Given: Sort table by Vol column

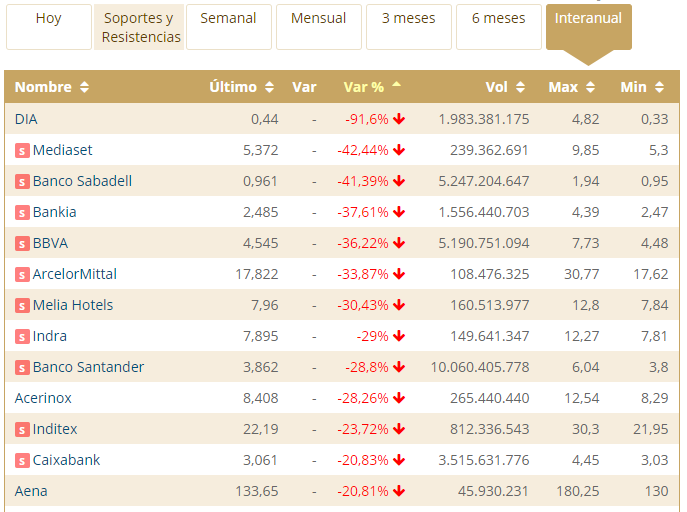Looking at the screenshot, I should [x=504, y=87].
